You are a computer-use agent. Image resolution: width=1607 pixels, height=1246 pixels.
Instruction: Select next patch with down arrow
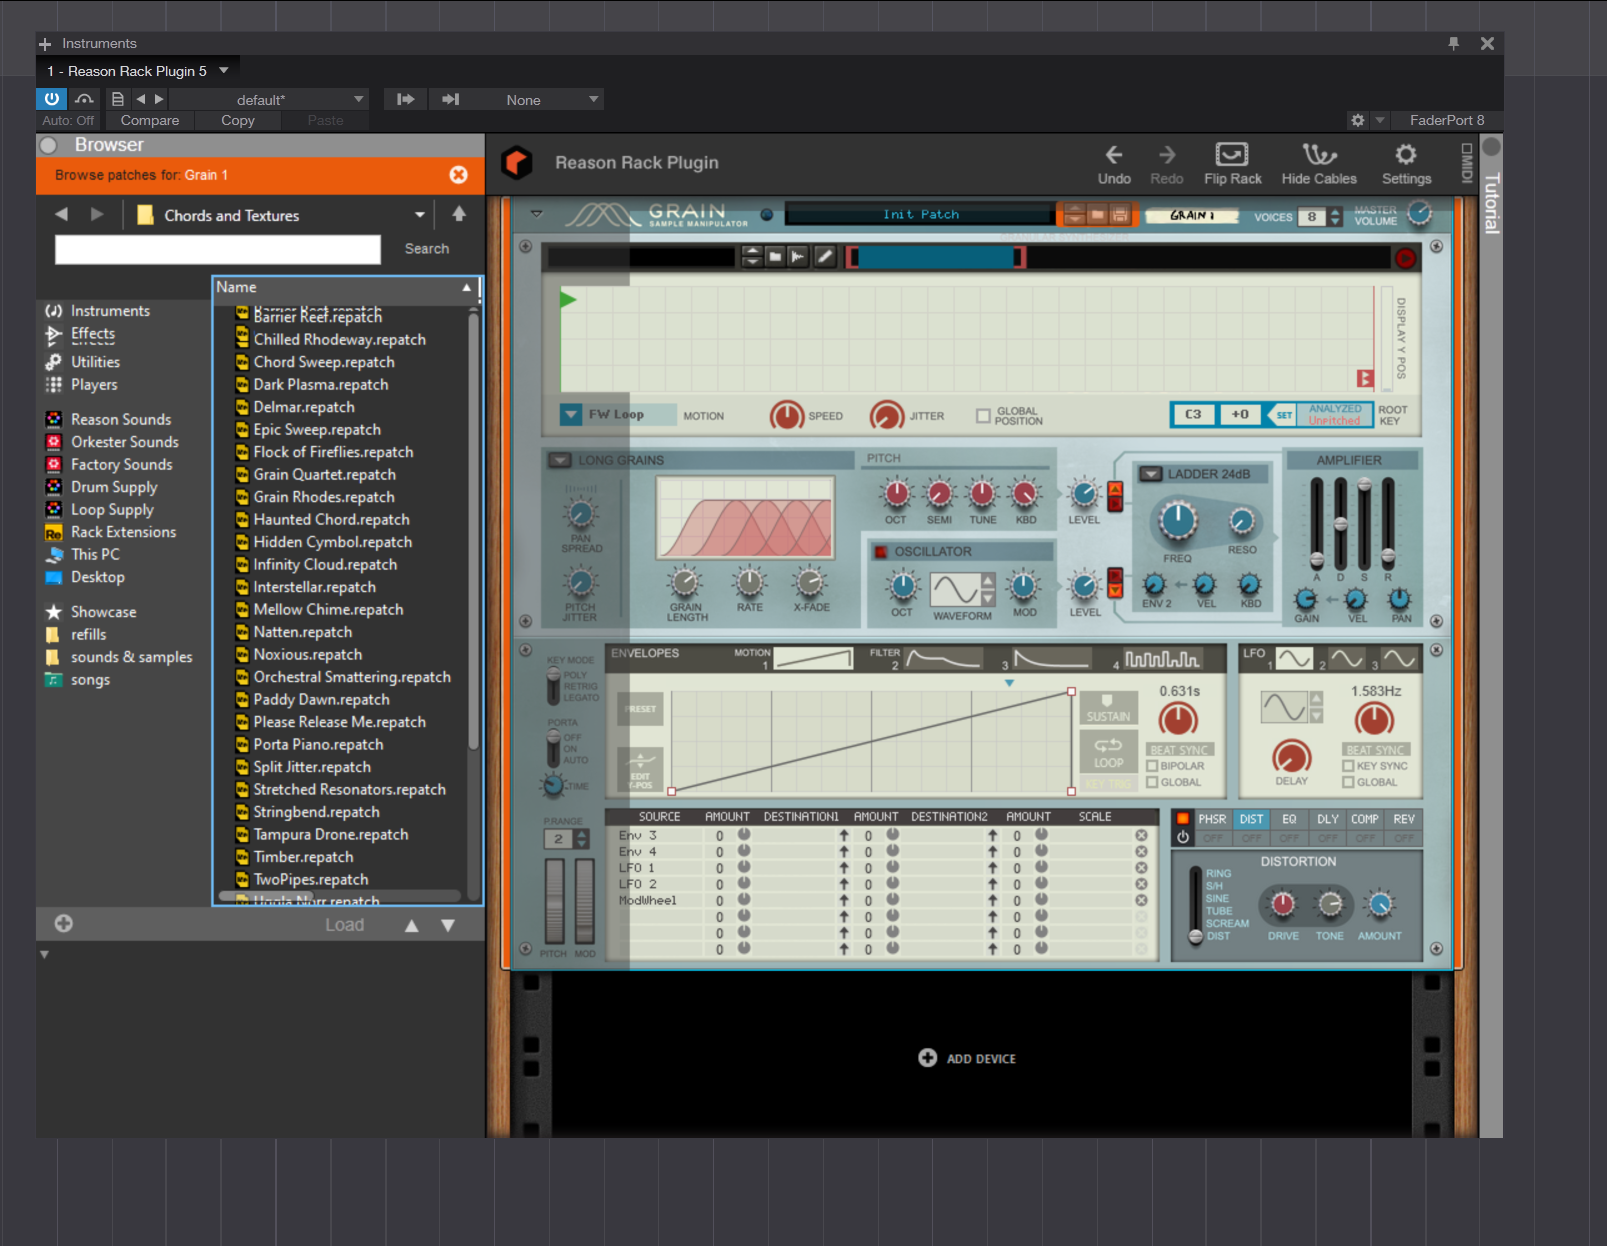pos(448,926)
